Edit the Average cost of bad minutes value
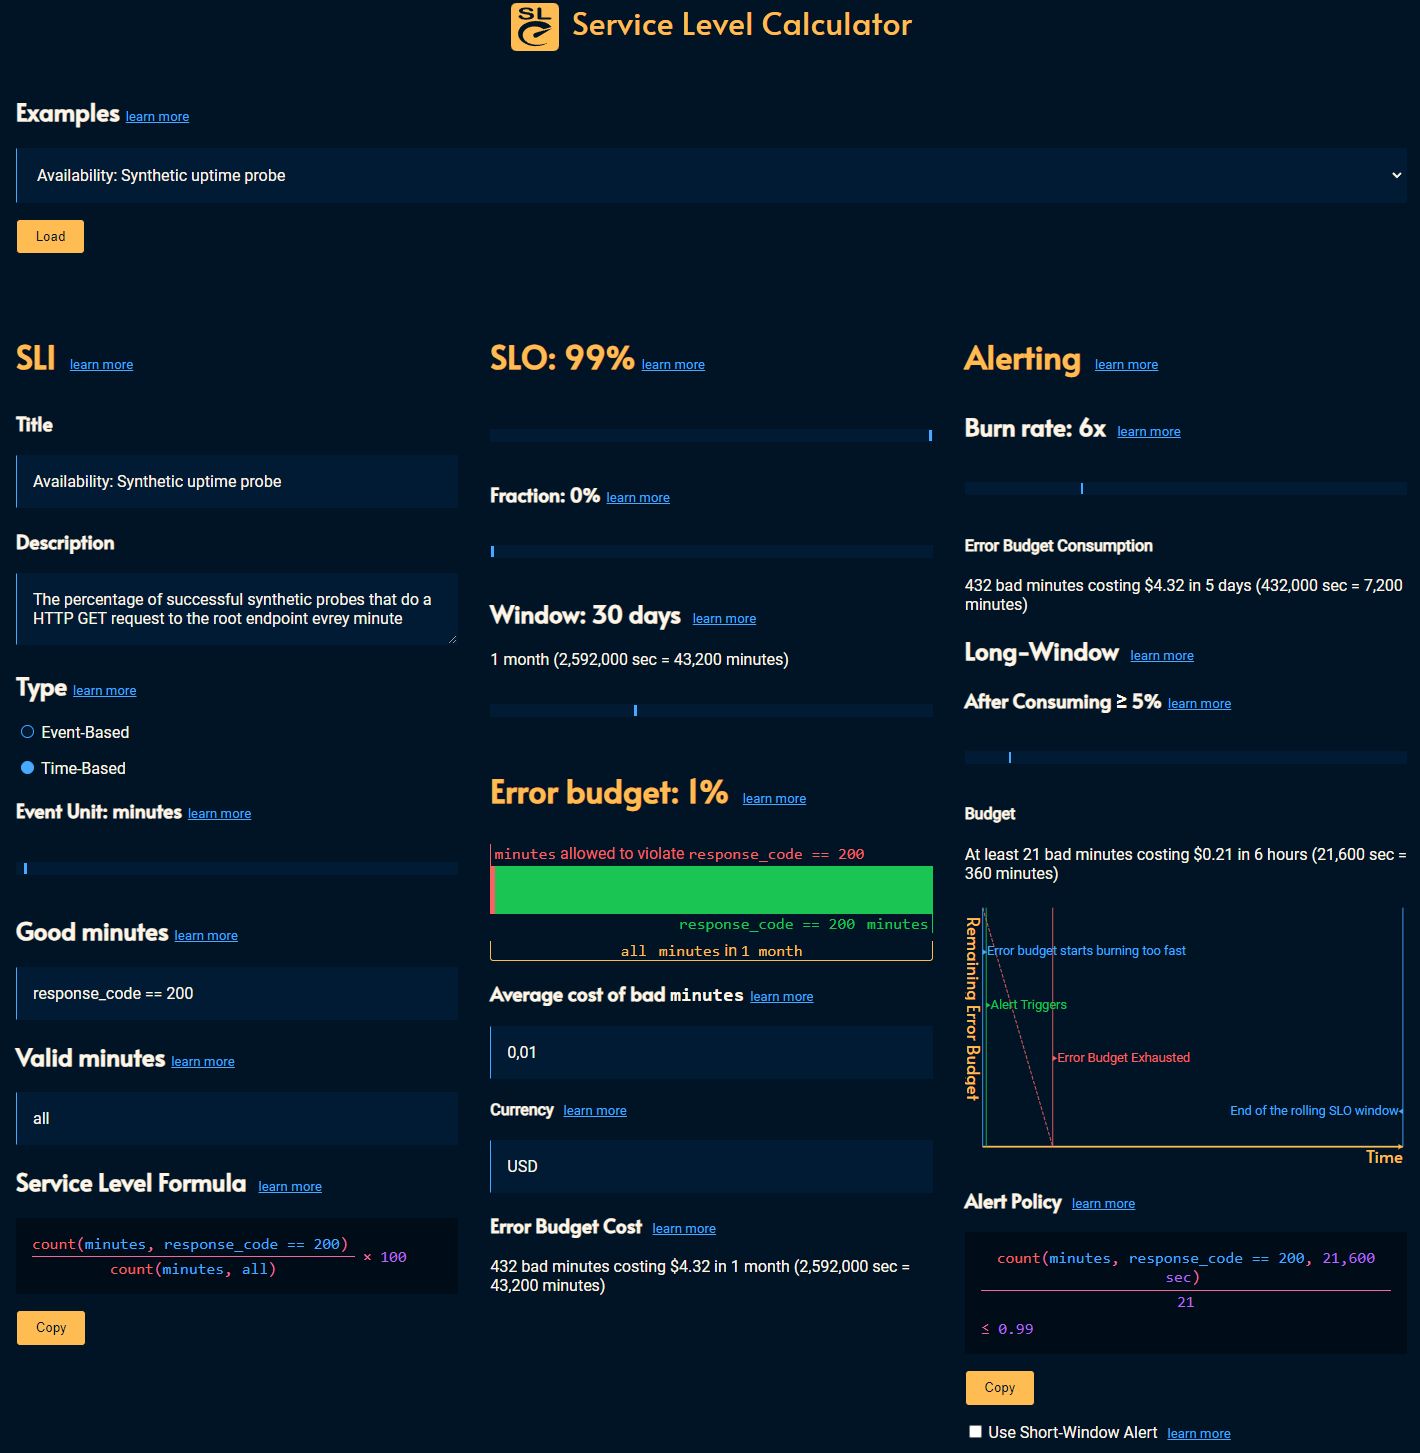The height and width of the screenshot is (1453, 1420). click(x=710, y=1052)
